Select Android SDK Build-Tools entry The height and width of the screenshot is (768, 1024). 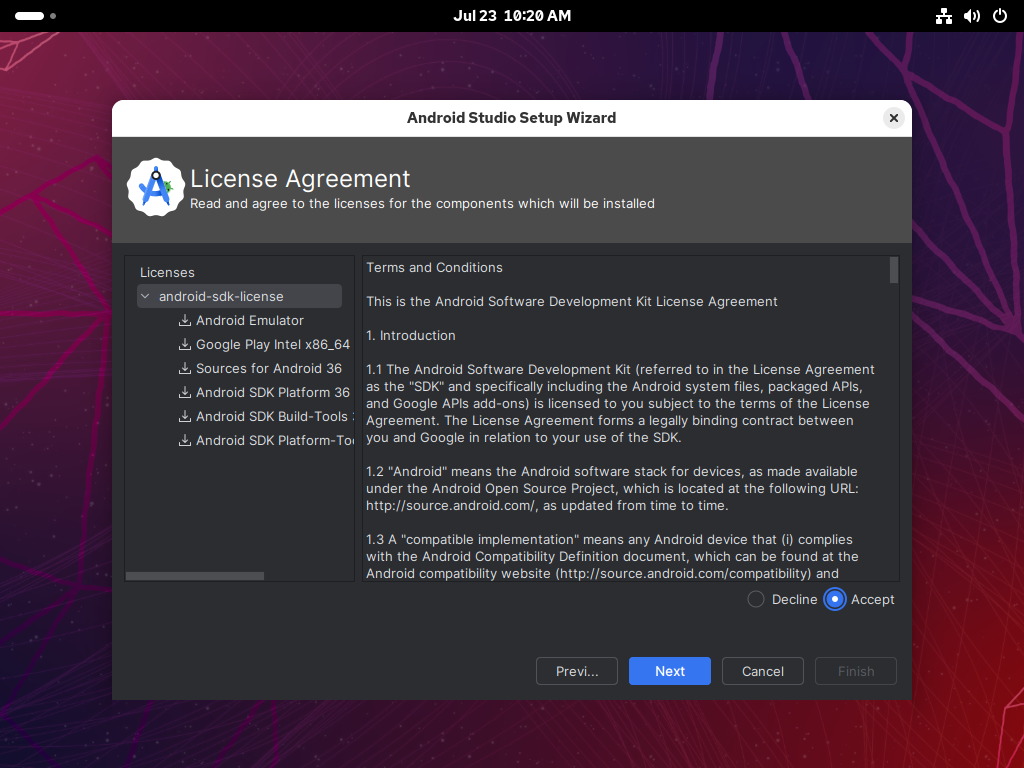[274, 417]
